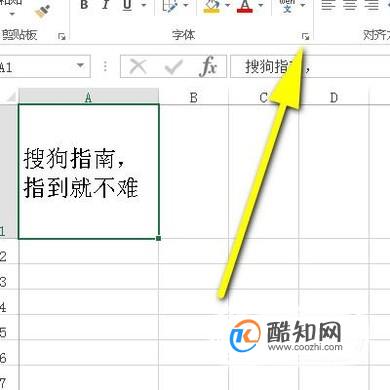The image size is (390, 390).
Task: Click the select-all corner triangle
Action: [10, 97]
